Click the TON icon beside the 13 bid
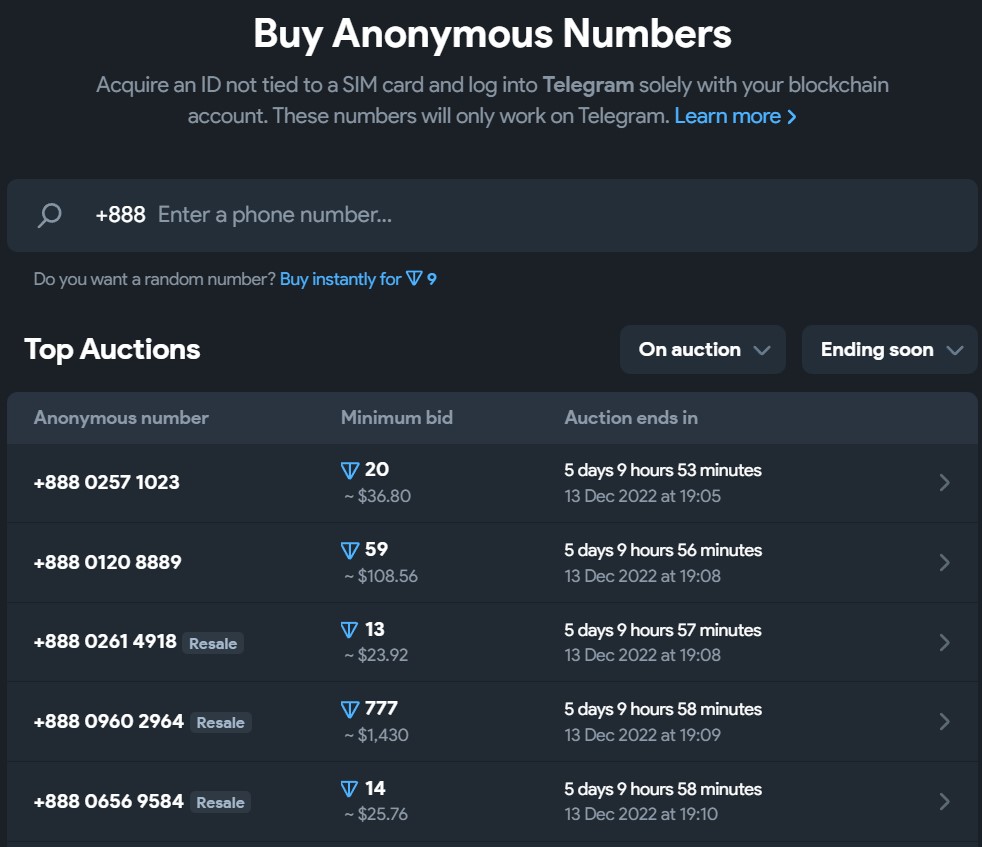This screenshot has width=982, height=847. [349, 629]
